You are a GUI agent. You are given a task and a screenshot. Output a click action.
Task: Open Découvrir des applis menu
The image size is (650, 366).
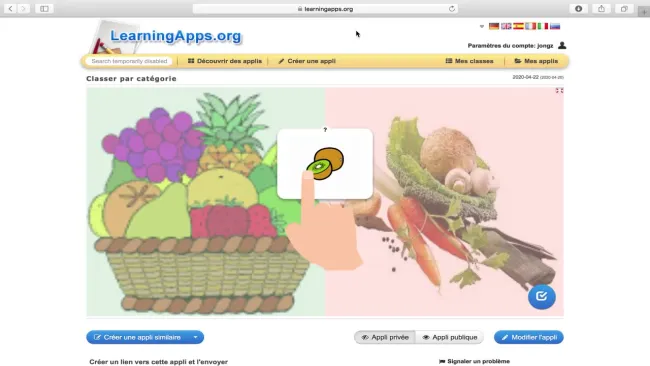[x=225, y=61]
